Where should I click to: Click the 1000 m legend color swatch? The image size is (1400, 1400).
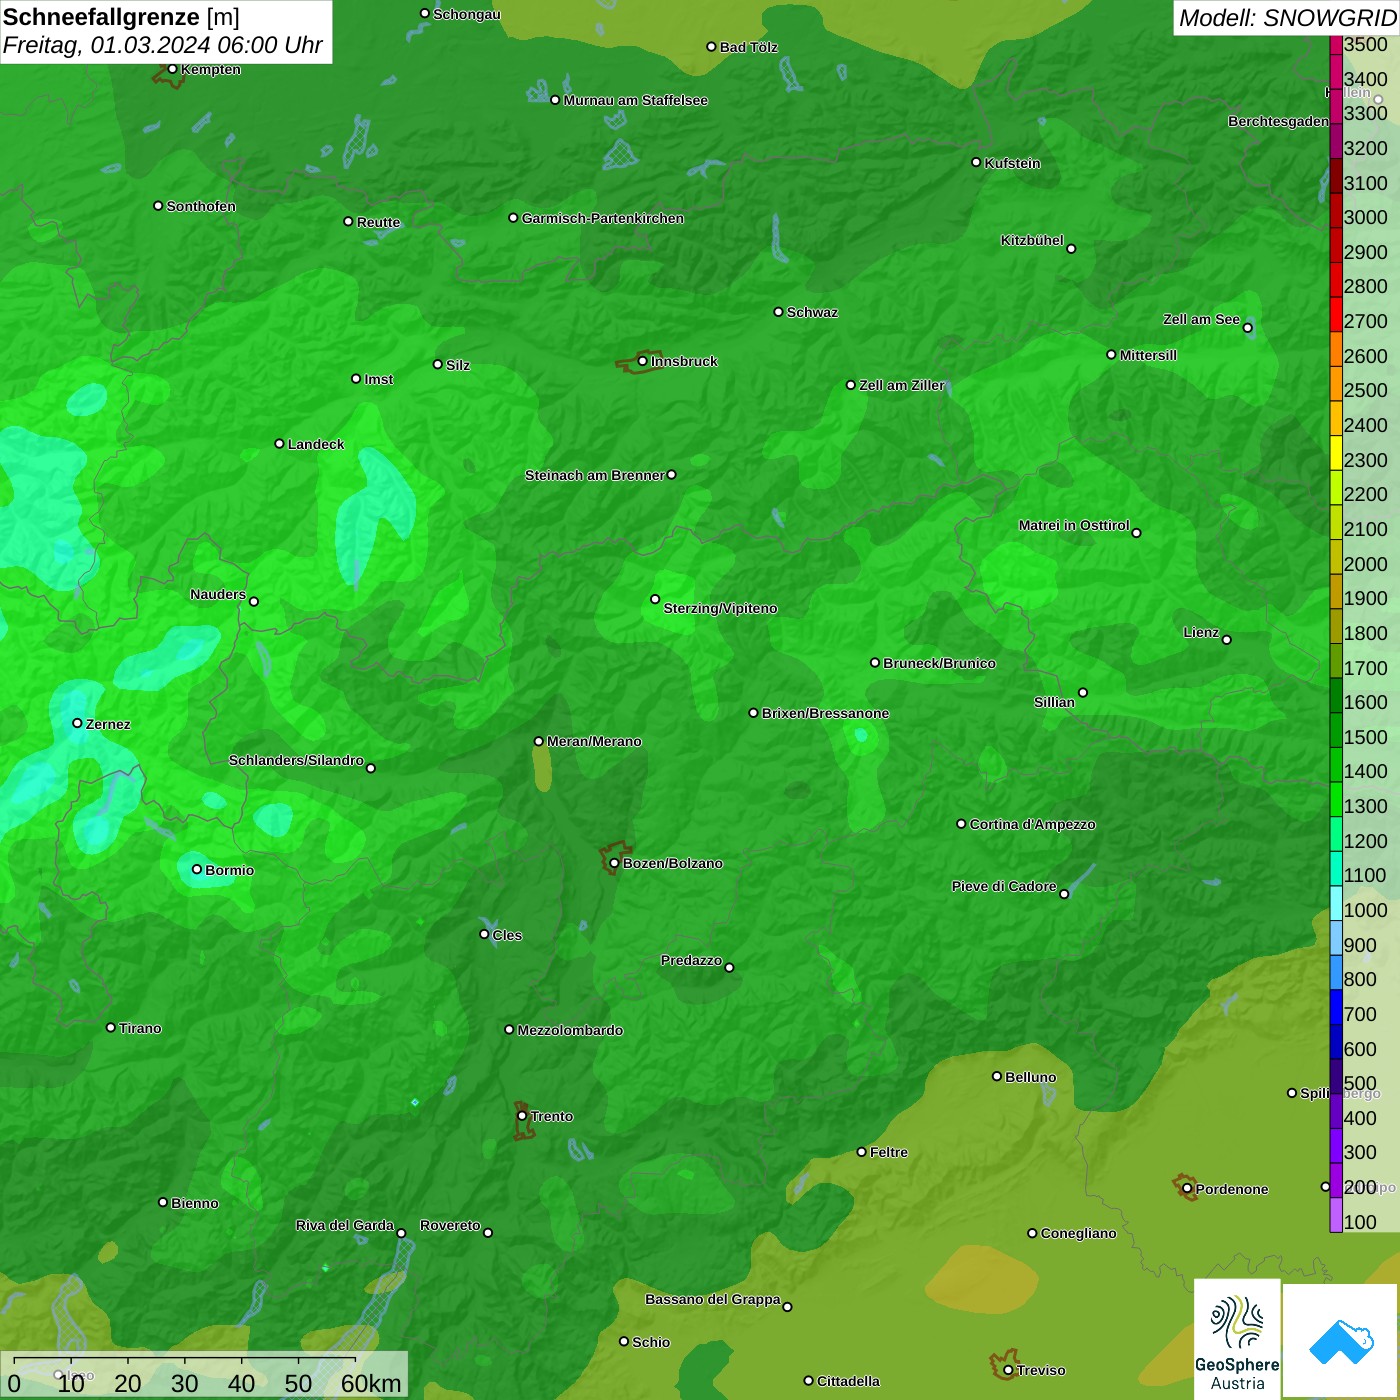(1336, 903)
